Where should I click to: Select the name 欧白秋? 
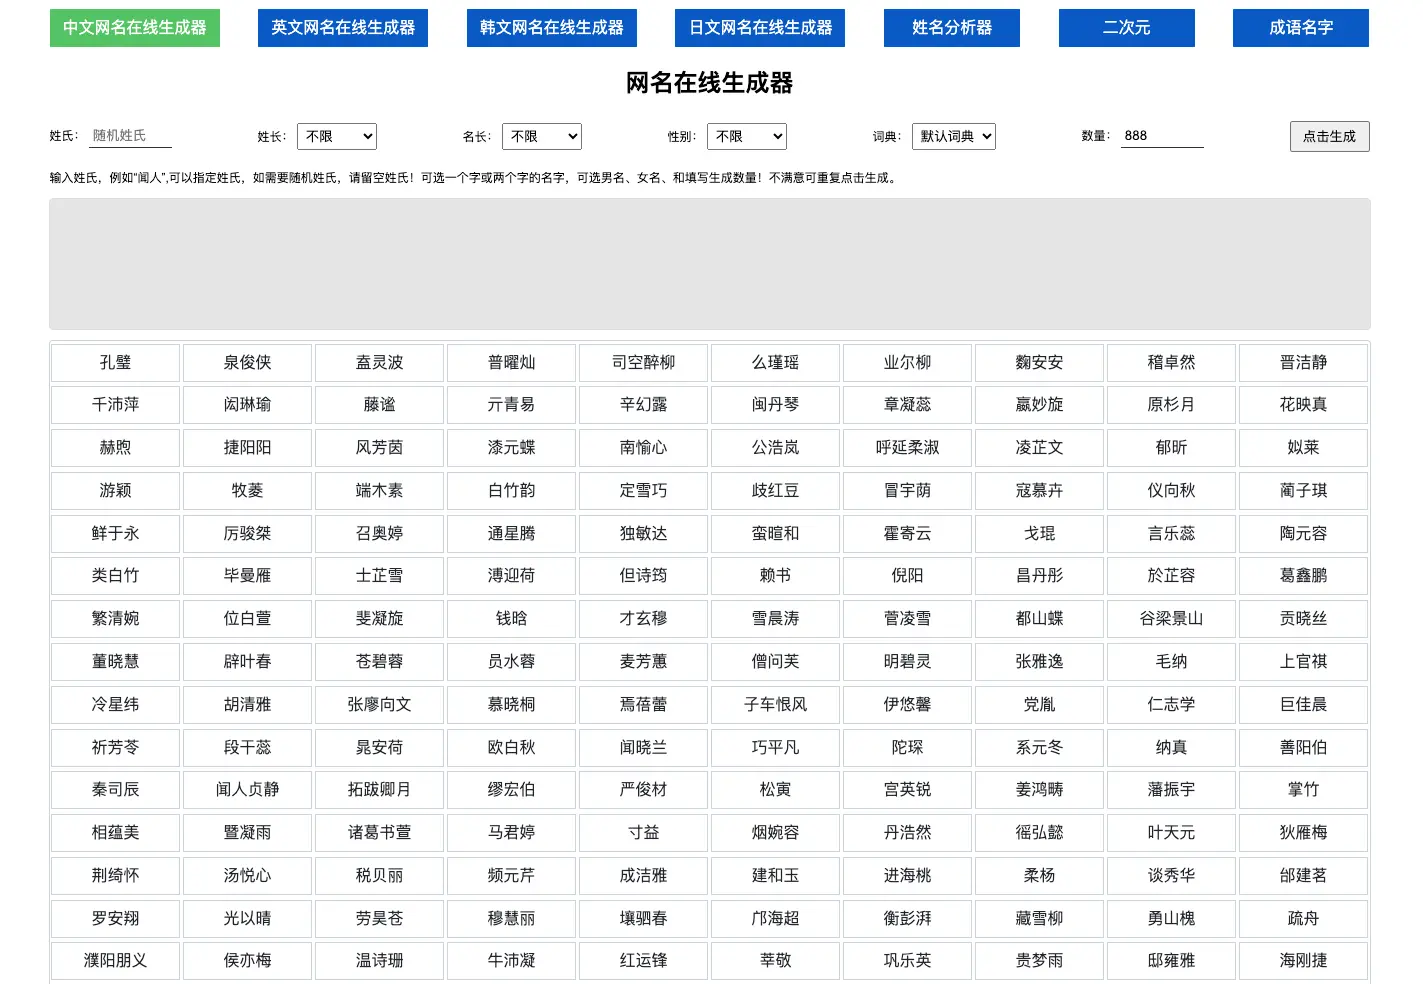tap(512, 748)
